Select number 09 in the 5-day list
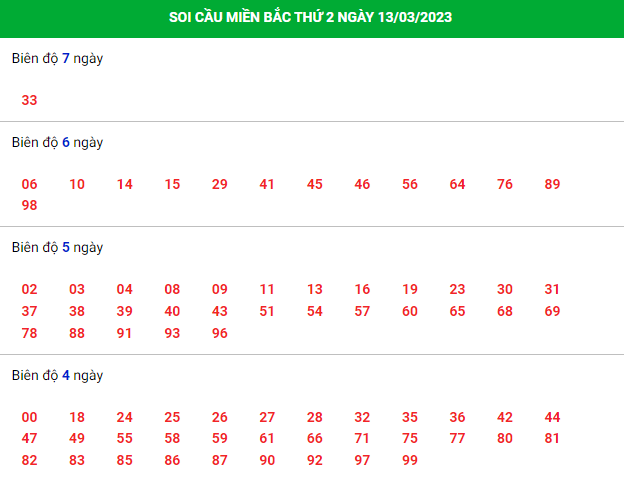 point(220,289)
